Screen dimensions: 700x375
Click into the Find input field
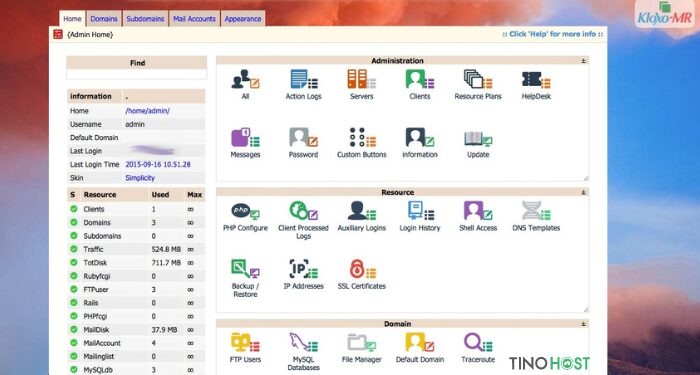point(137,74)
